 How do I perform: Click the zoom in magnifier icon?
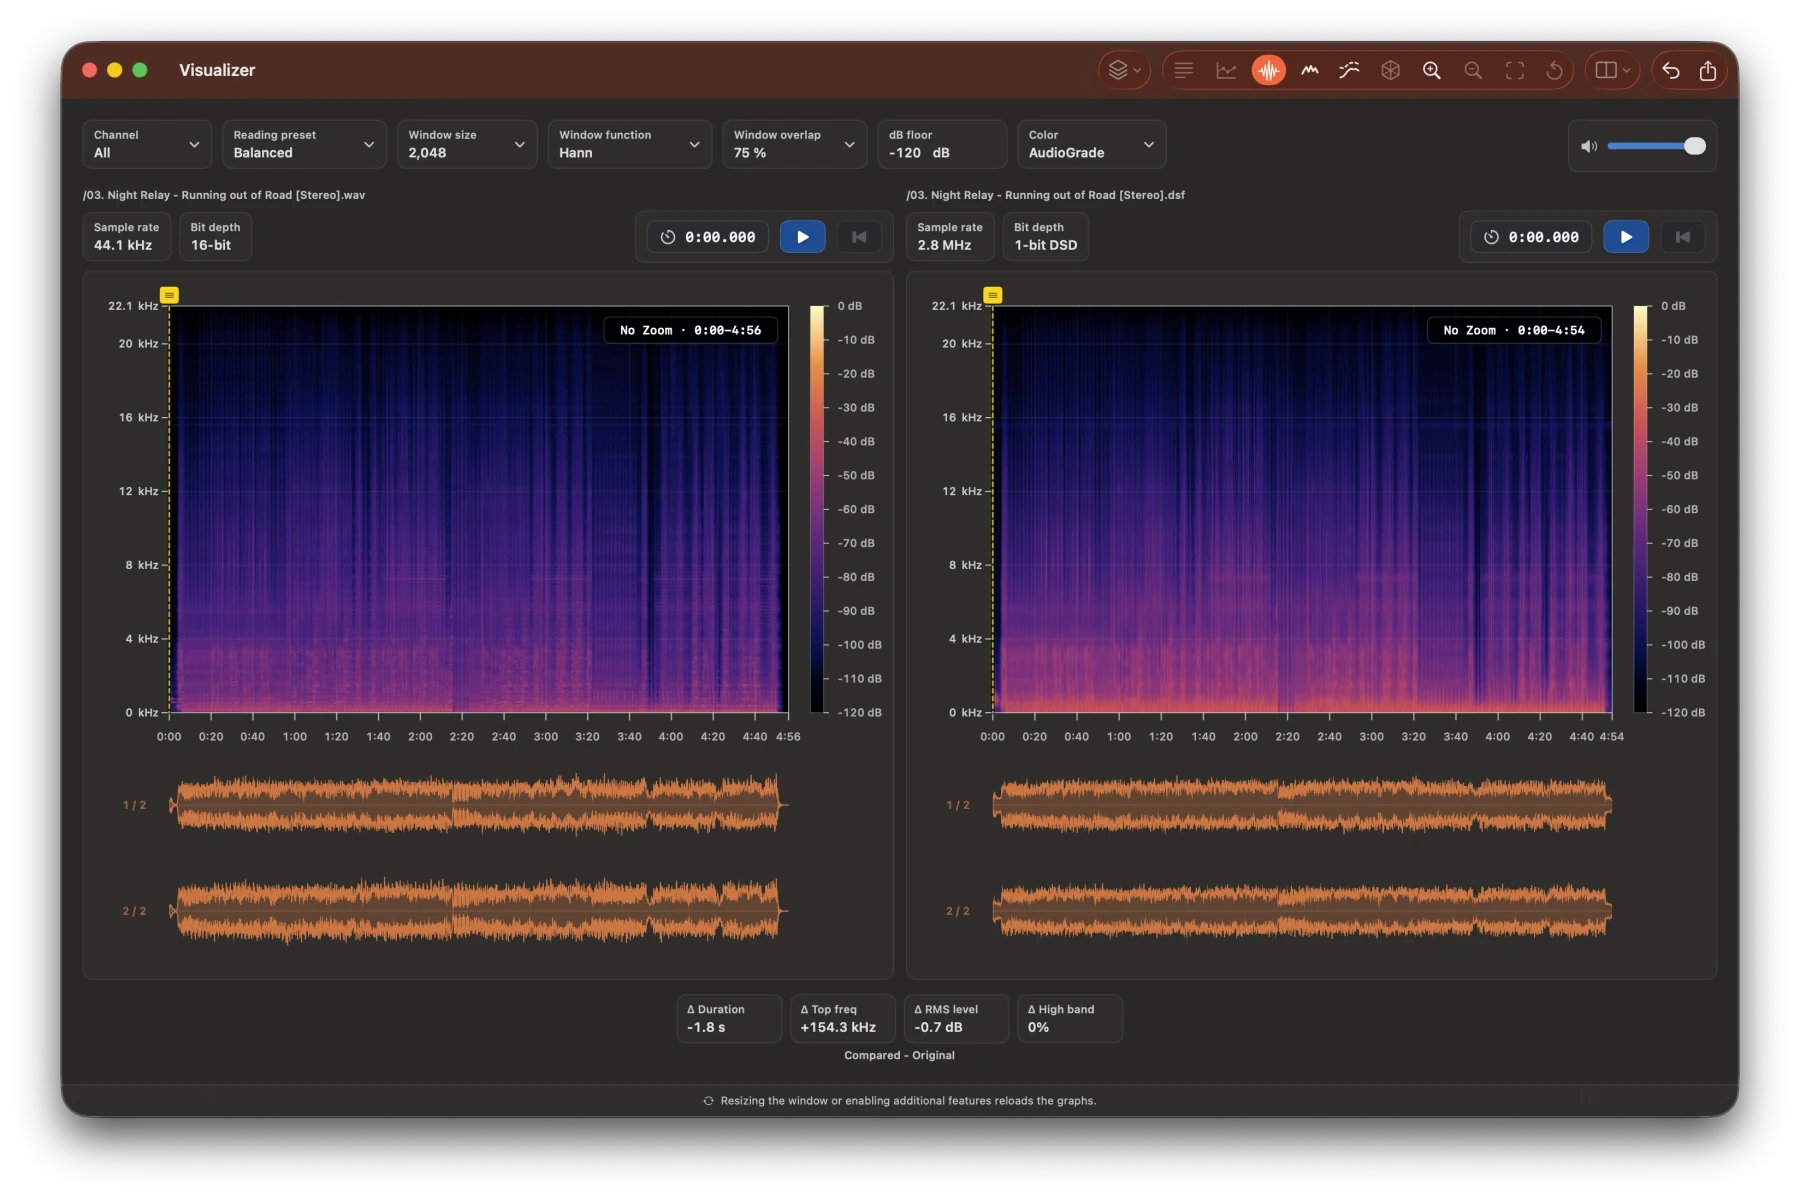[x=1432, y=70]
